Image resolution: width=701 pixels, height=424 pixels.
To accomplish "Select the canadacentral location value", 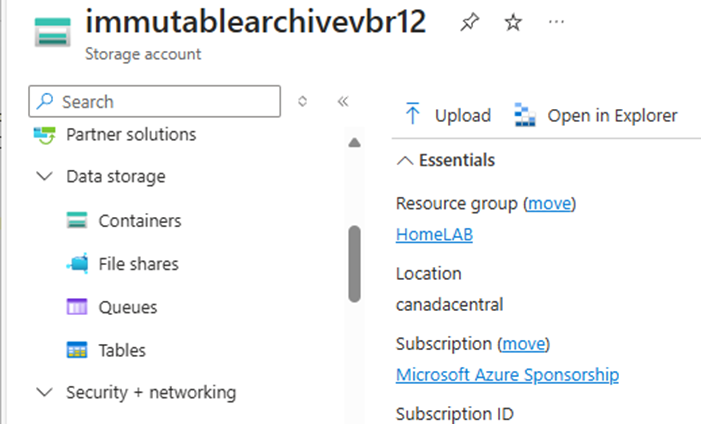I will (x=449, y=305).
